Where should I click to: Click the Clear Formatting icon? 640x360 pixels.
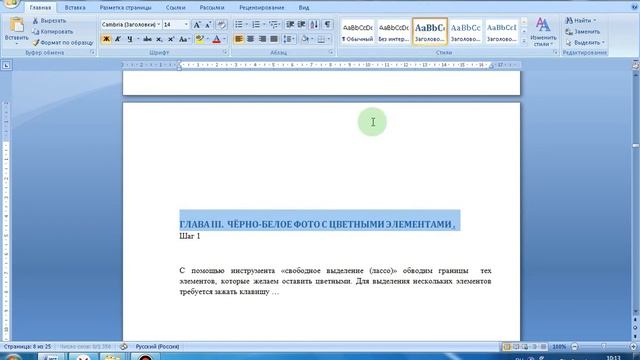coord(221,25)
